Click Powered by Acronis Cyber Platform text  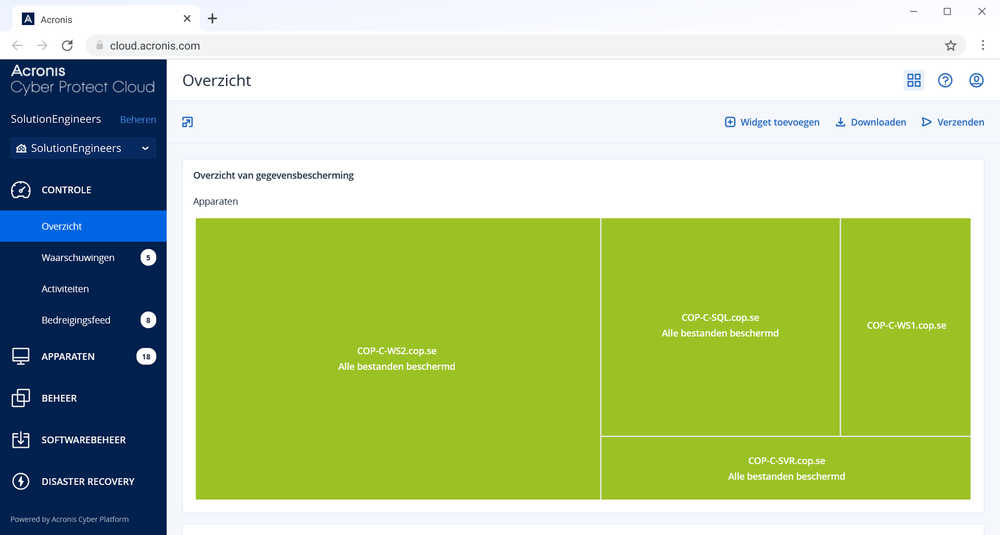click(x=70, y=519)
